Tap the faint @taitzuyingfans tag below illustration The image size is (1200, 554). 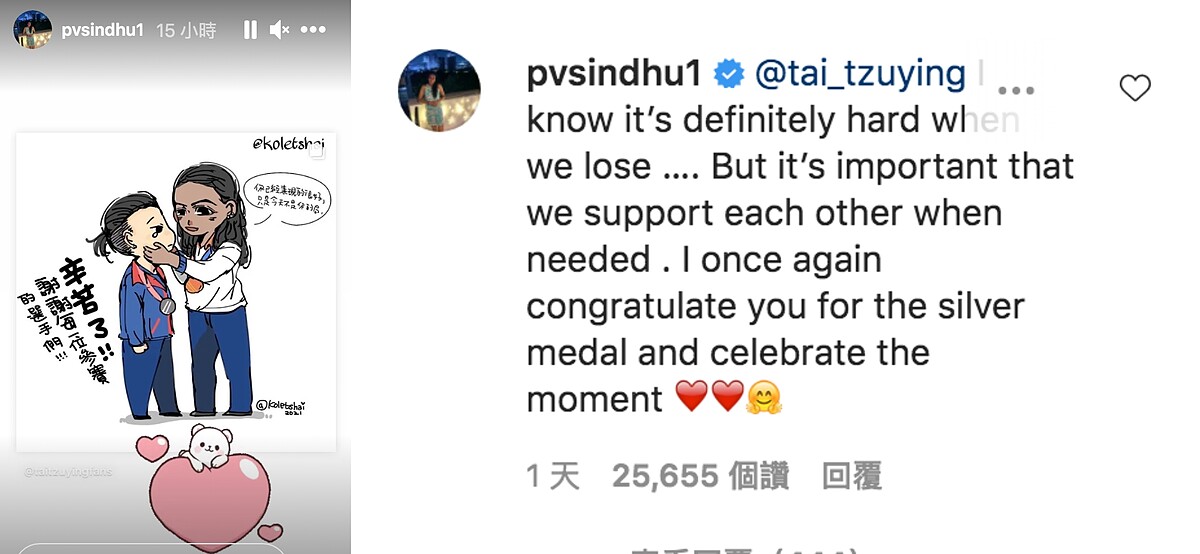68,470
